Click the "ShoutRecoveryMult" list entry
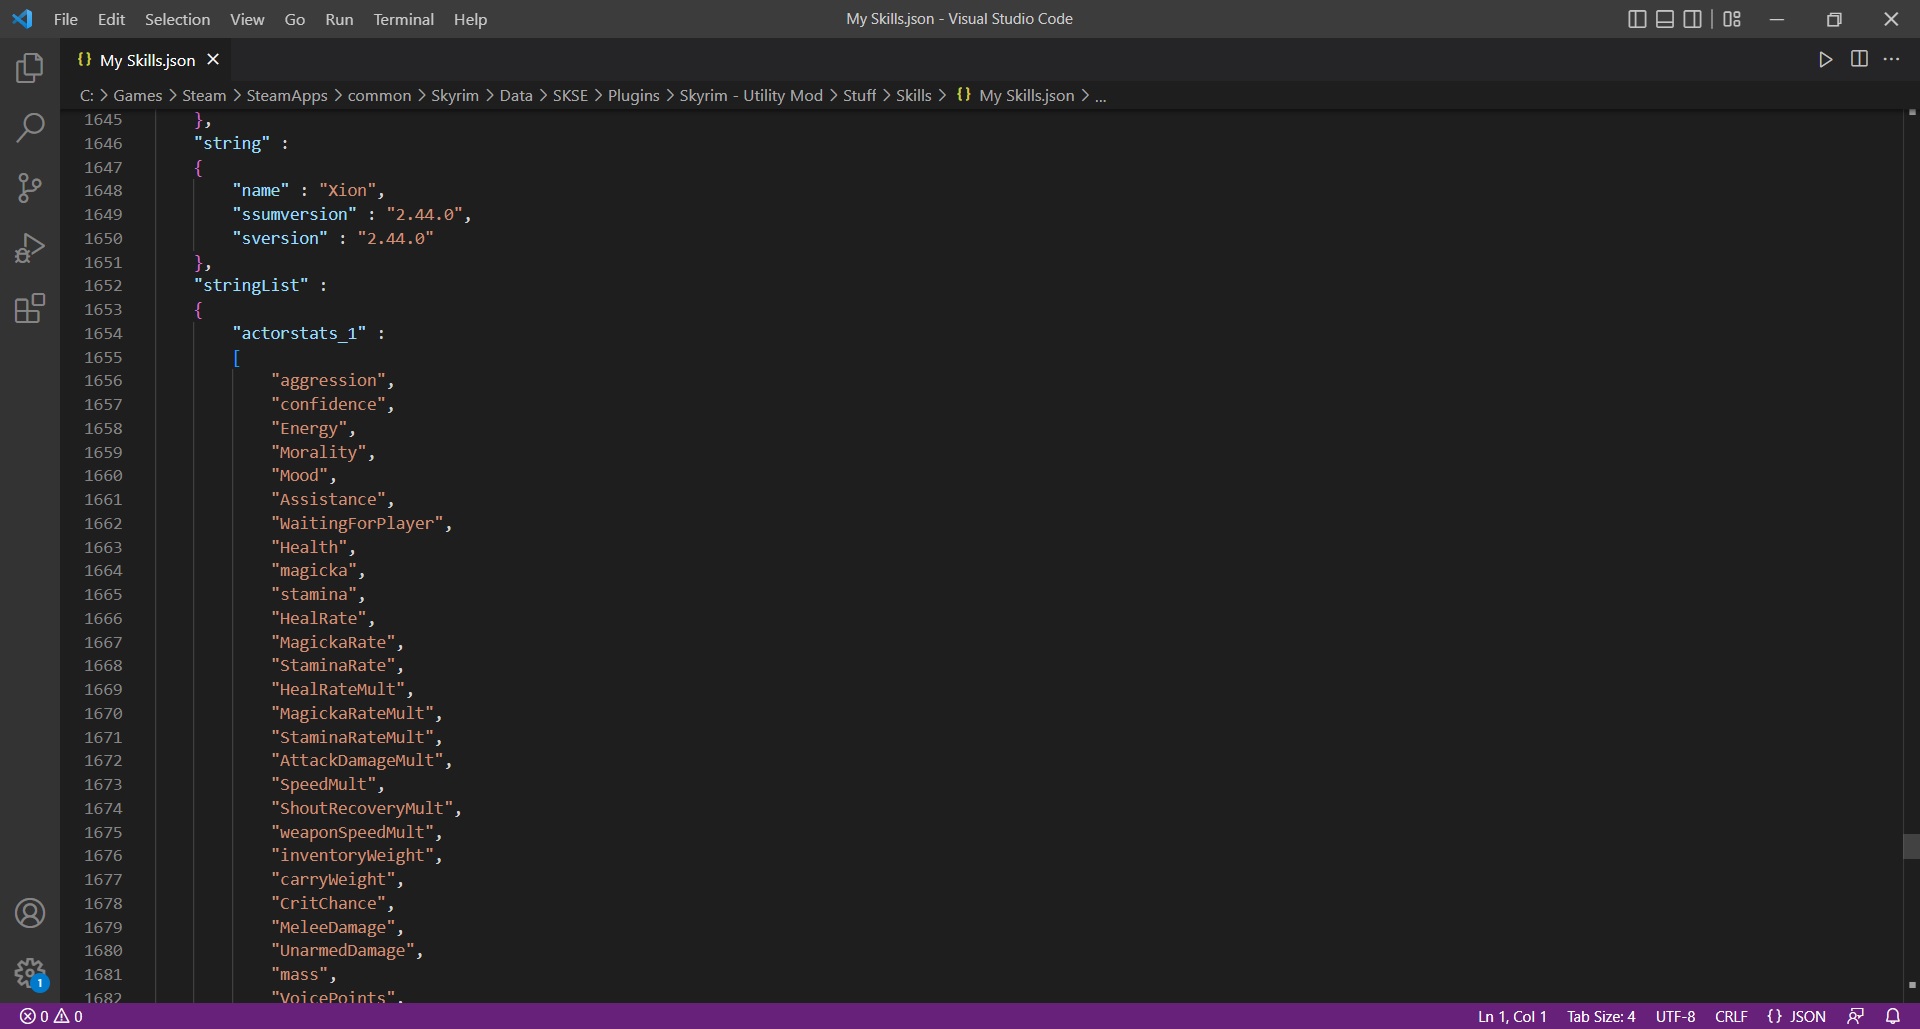This screenshot has width=1920, height=1029. click(x=362, y=808)
